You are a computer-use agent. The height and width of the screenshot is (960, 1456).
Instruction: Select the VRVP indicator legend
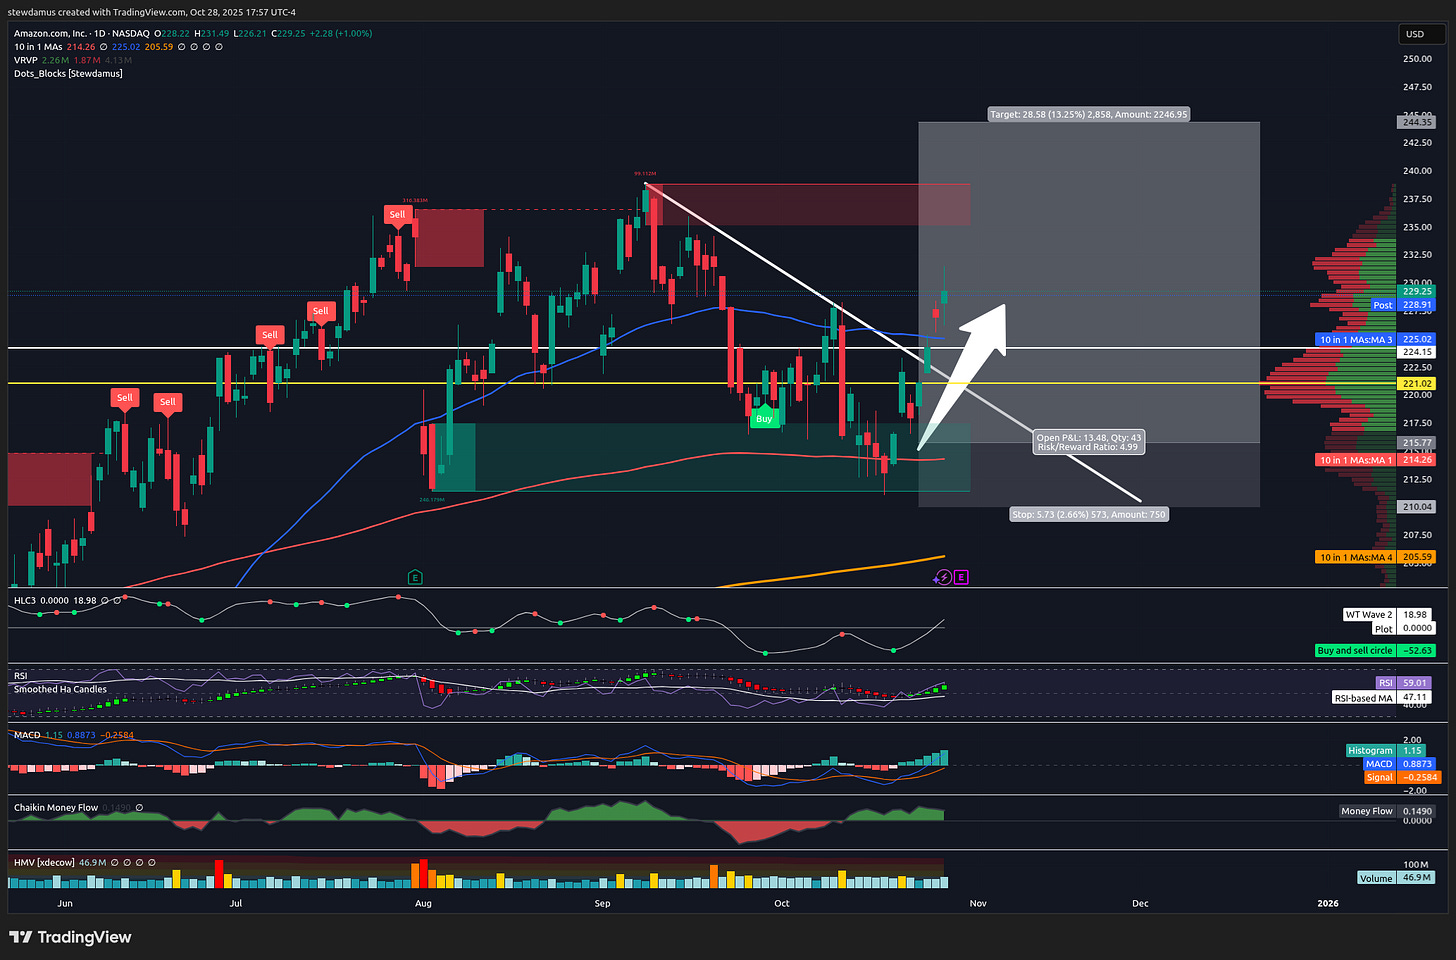[25, 60]
